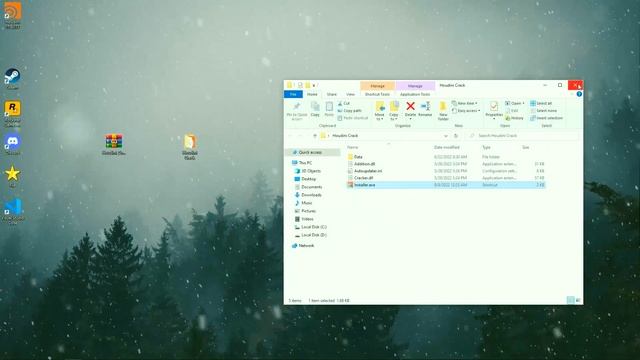Screen dimensions: 640x360
Task: Select the Installer.exe file
Action: [x=446, y=185]
